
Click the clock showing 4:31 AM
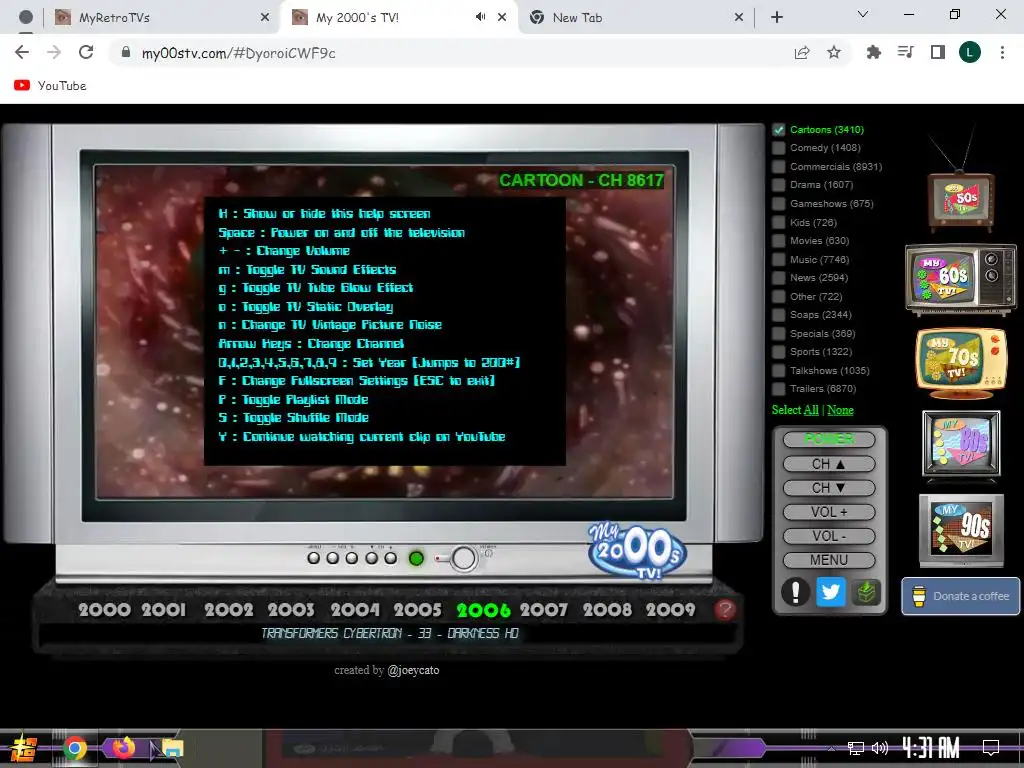pyautogui.click(x=931, y=747)
